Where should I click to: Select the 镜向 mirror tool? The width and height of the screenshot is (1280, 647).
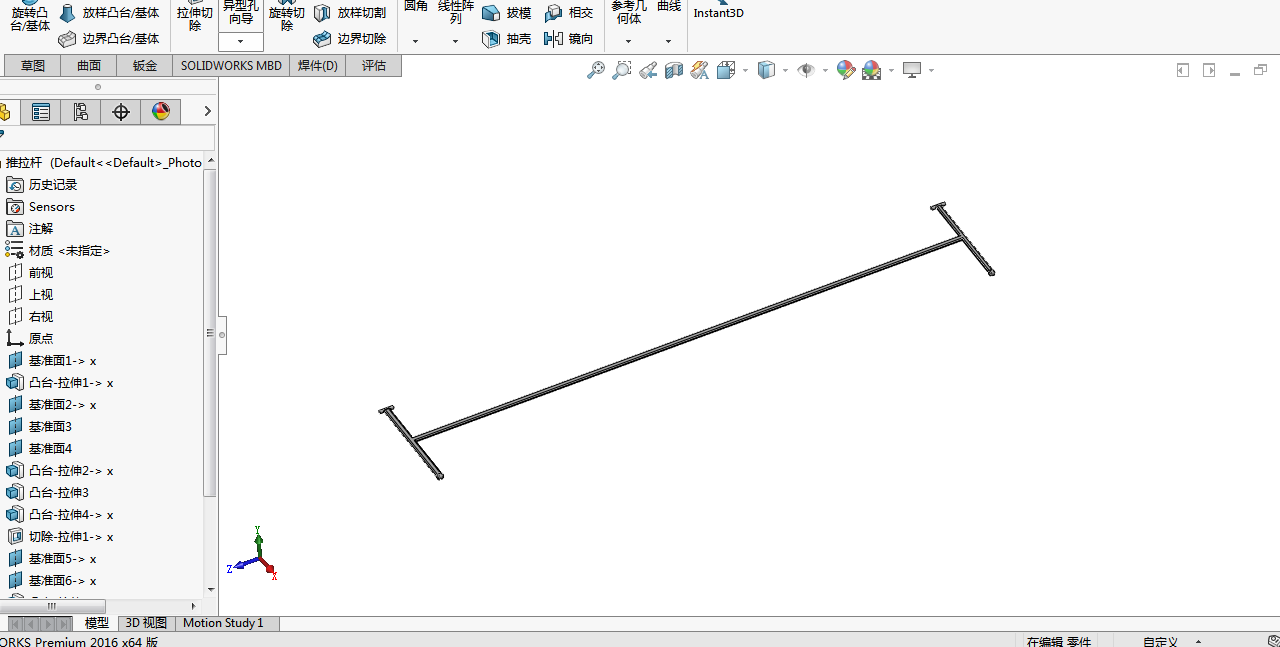tap(568, 39)
